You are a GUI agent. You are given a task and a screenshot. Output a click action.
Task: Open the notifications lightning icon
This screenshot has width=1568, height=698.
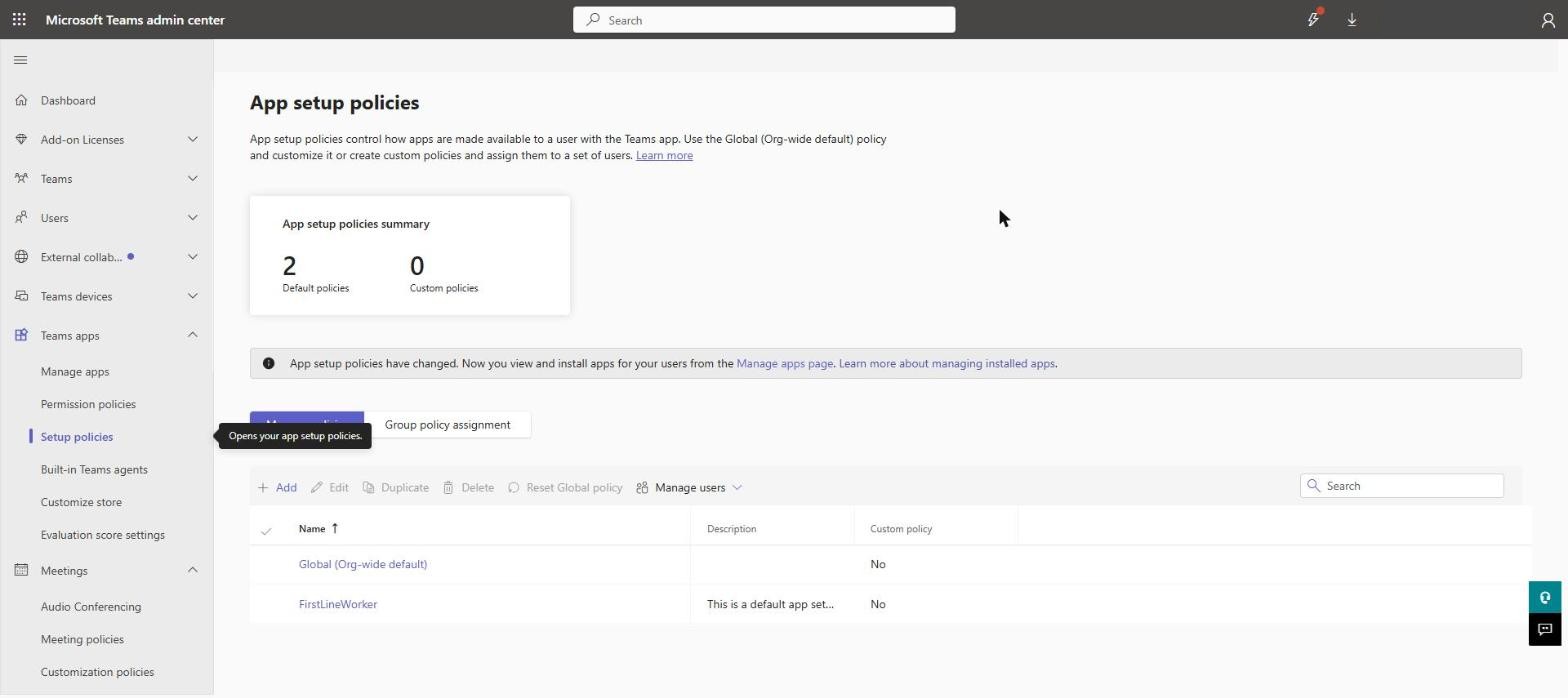coord(1314,19)
